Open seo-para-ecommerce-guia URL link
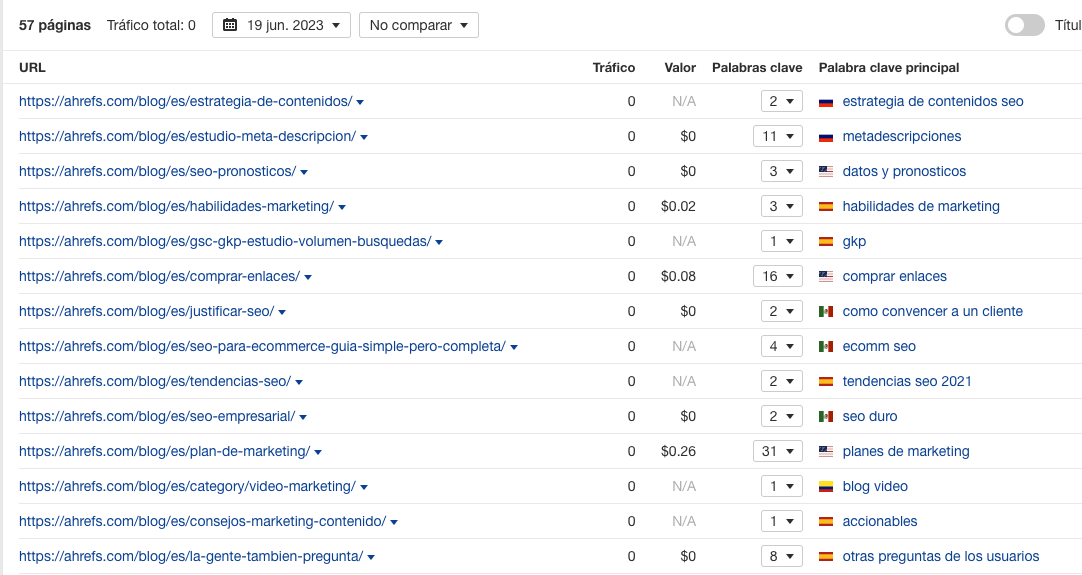This screenshot has height=575, width=1082. point(262,347)
